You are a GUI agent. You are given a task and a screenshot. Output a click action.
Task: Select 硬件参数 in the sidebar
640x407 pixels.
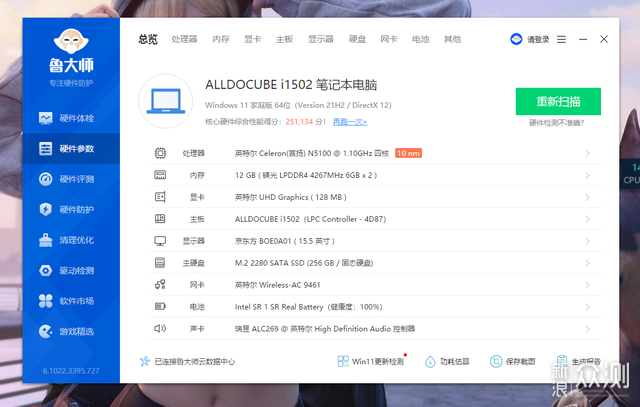71,149
